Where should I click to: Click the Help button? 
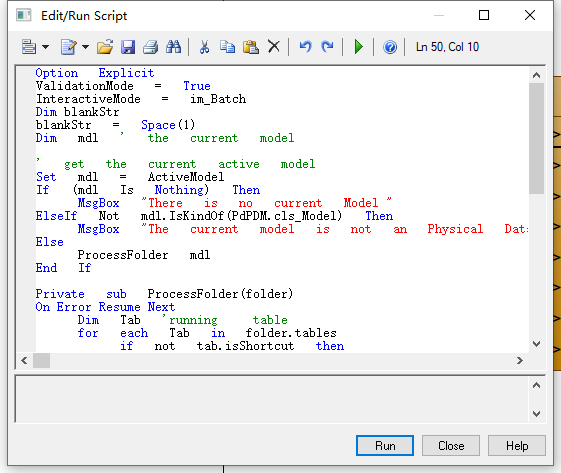(517, 446)
